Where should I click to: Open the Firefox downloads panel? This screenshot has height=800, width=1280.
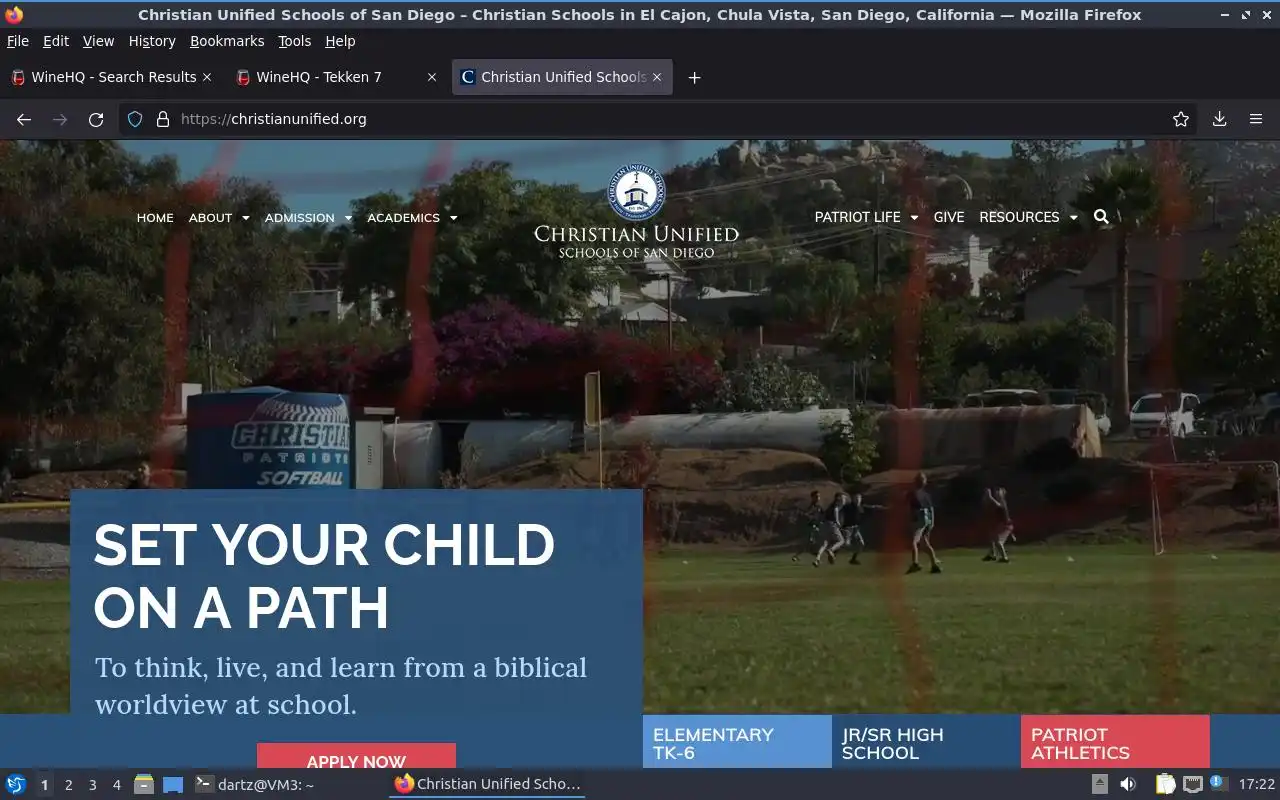point(1220,119)
